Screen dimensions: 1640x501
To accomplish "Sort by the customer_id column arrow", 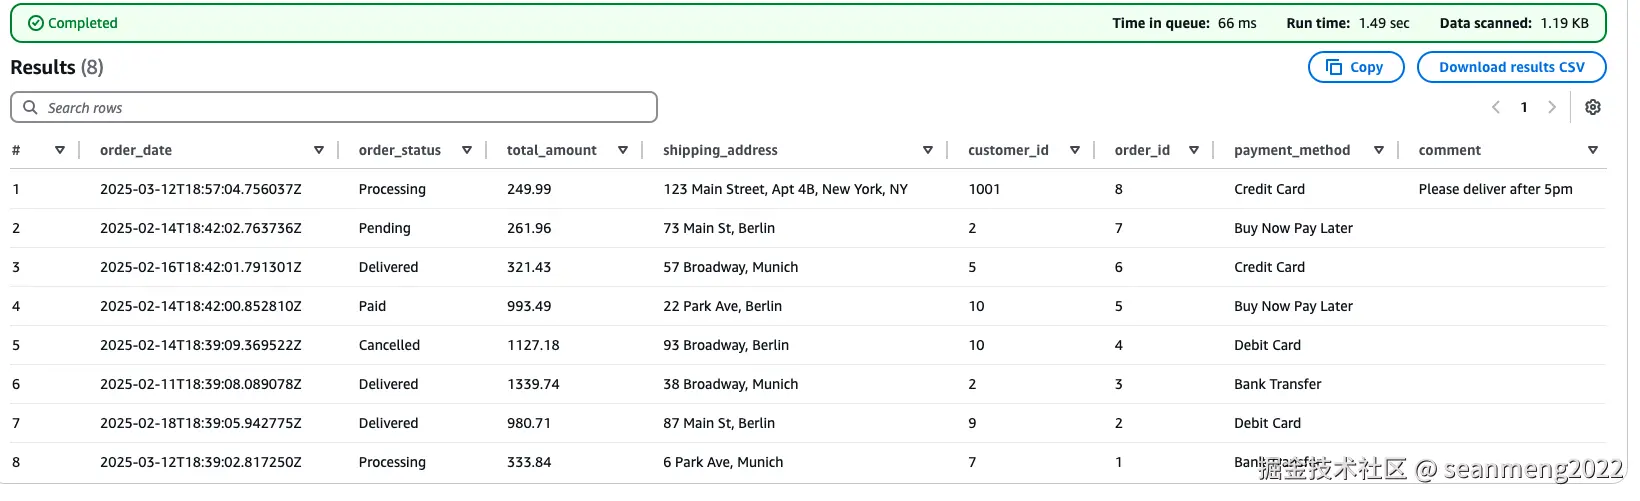I will tap(1075, 150).
